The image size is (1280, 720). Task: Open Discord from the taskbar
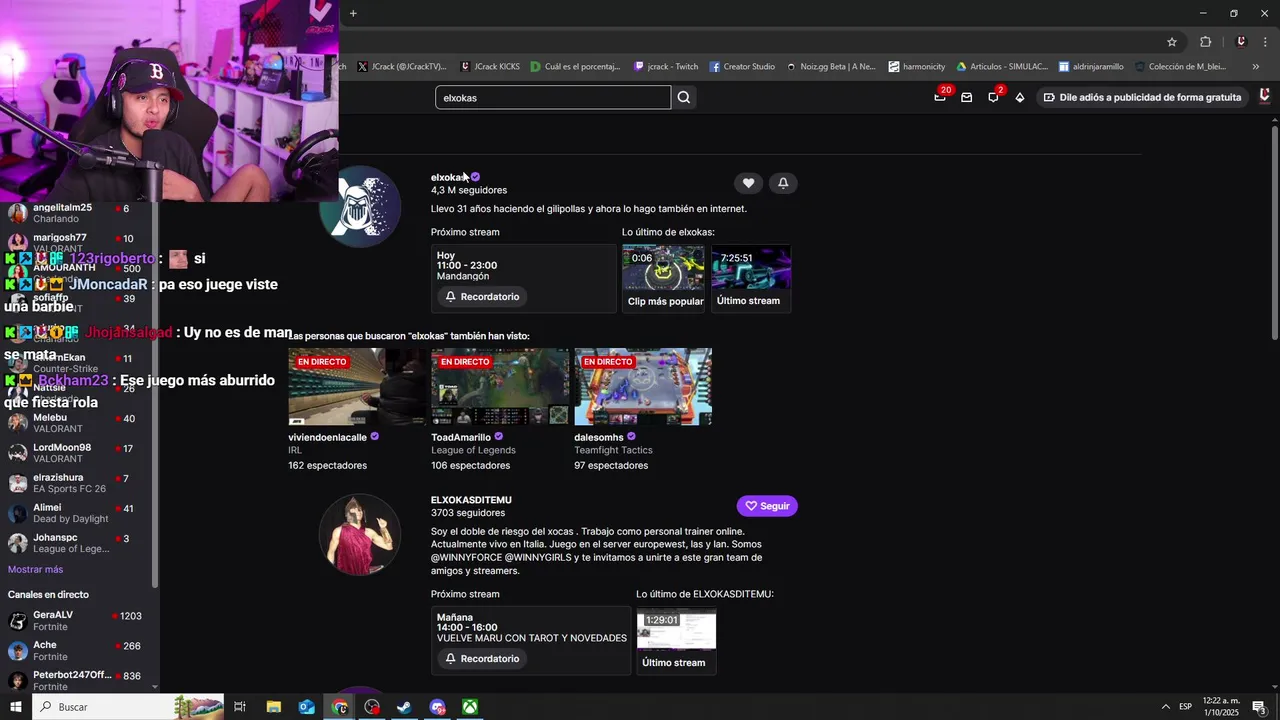437,707
